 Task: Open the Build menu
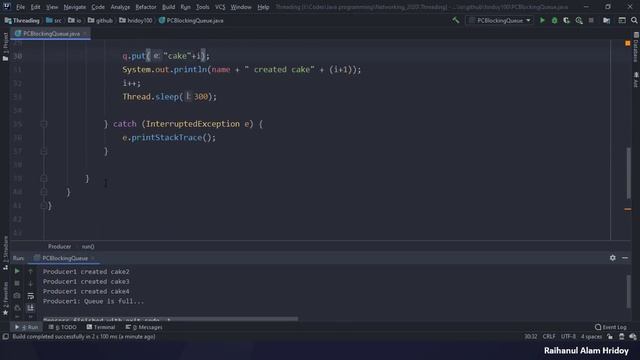tap(168, 7)
